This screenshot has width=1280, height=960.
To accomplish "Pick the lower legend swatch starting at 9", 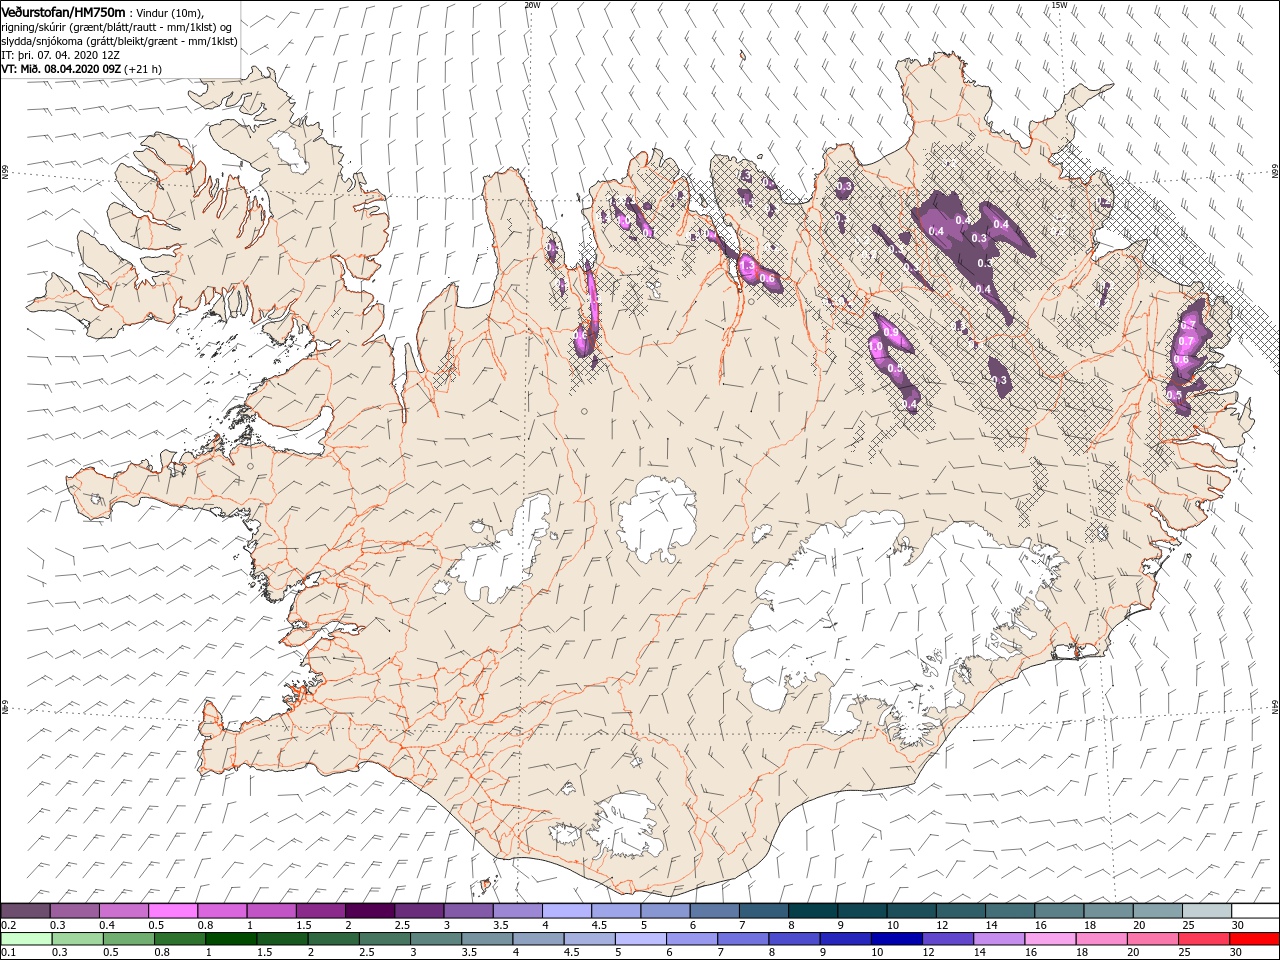I will 844,939.
